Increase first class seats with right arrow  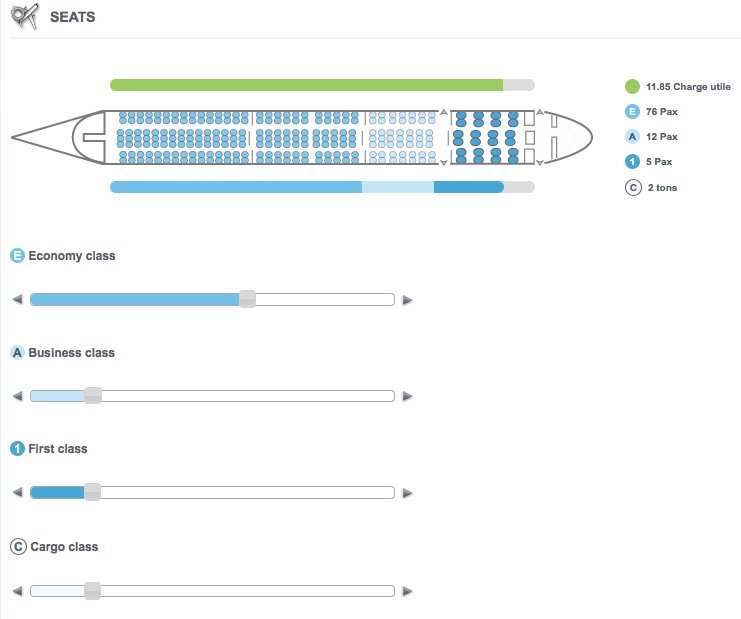tap(407, 493)
